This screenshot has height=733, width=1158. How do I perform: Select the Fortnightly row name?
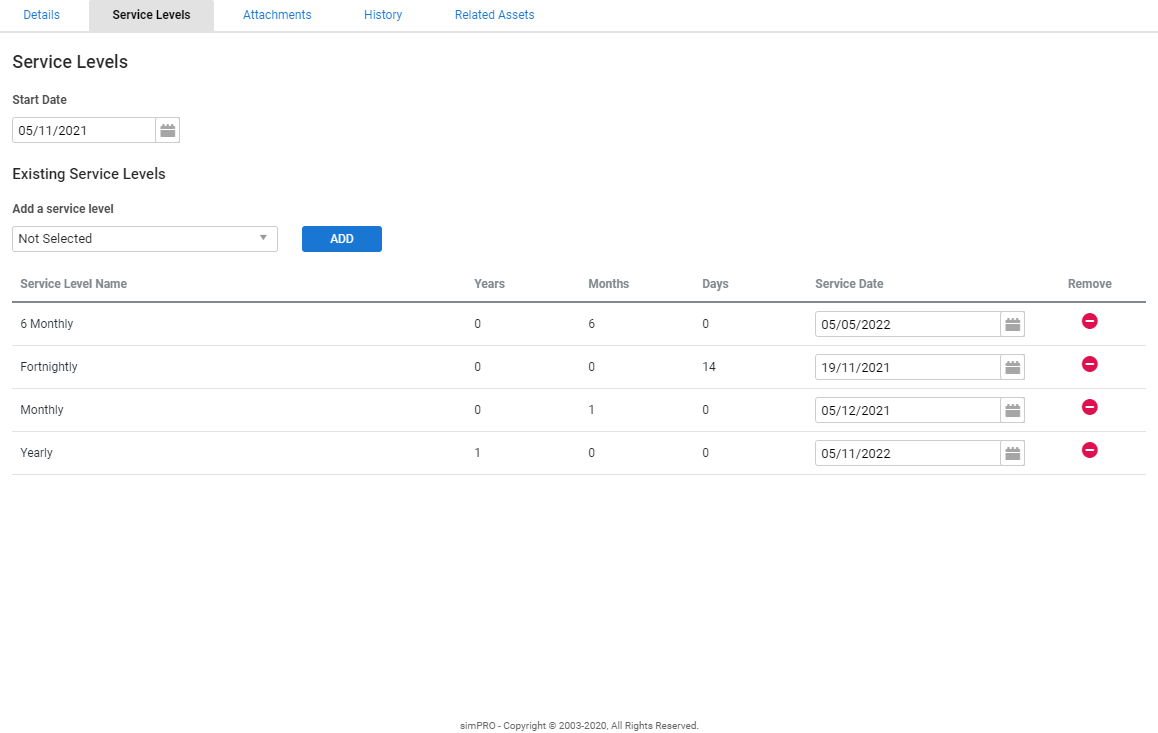point(49,367)
